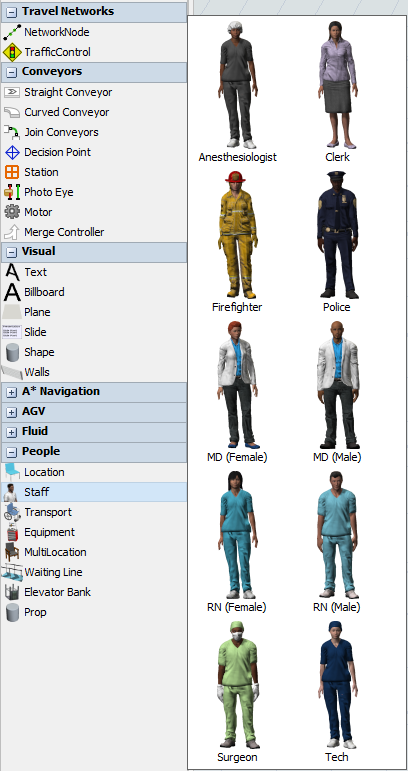Select the Join Conveyors icon
Screen dimensions: 408x771
(x=12, y=132)
